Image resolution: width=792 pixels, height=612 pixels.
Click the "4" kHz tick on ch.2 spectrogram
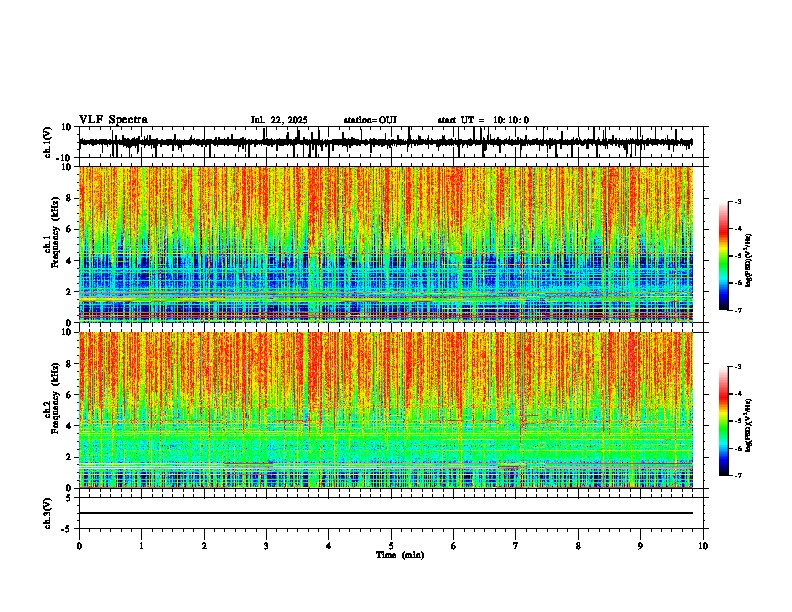click(x=70, y=426)
